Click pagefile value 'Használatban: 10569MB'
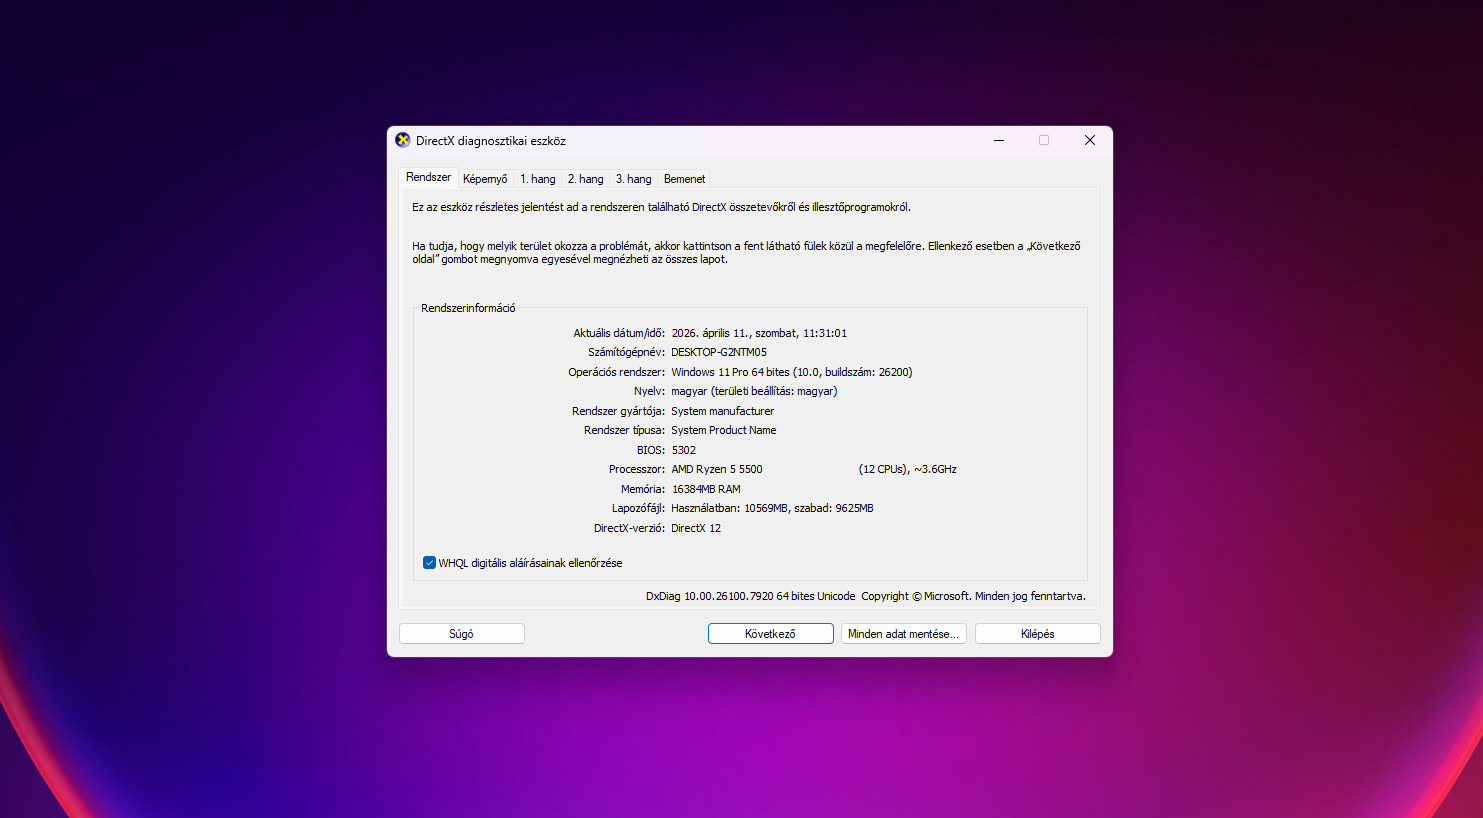The height and width of the screenshot is (818, 1483). tap(730, 508)
